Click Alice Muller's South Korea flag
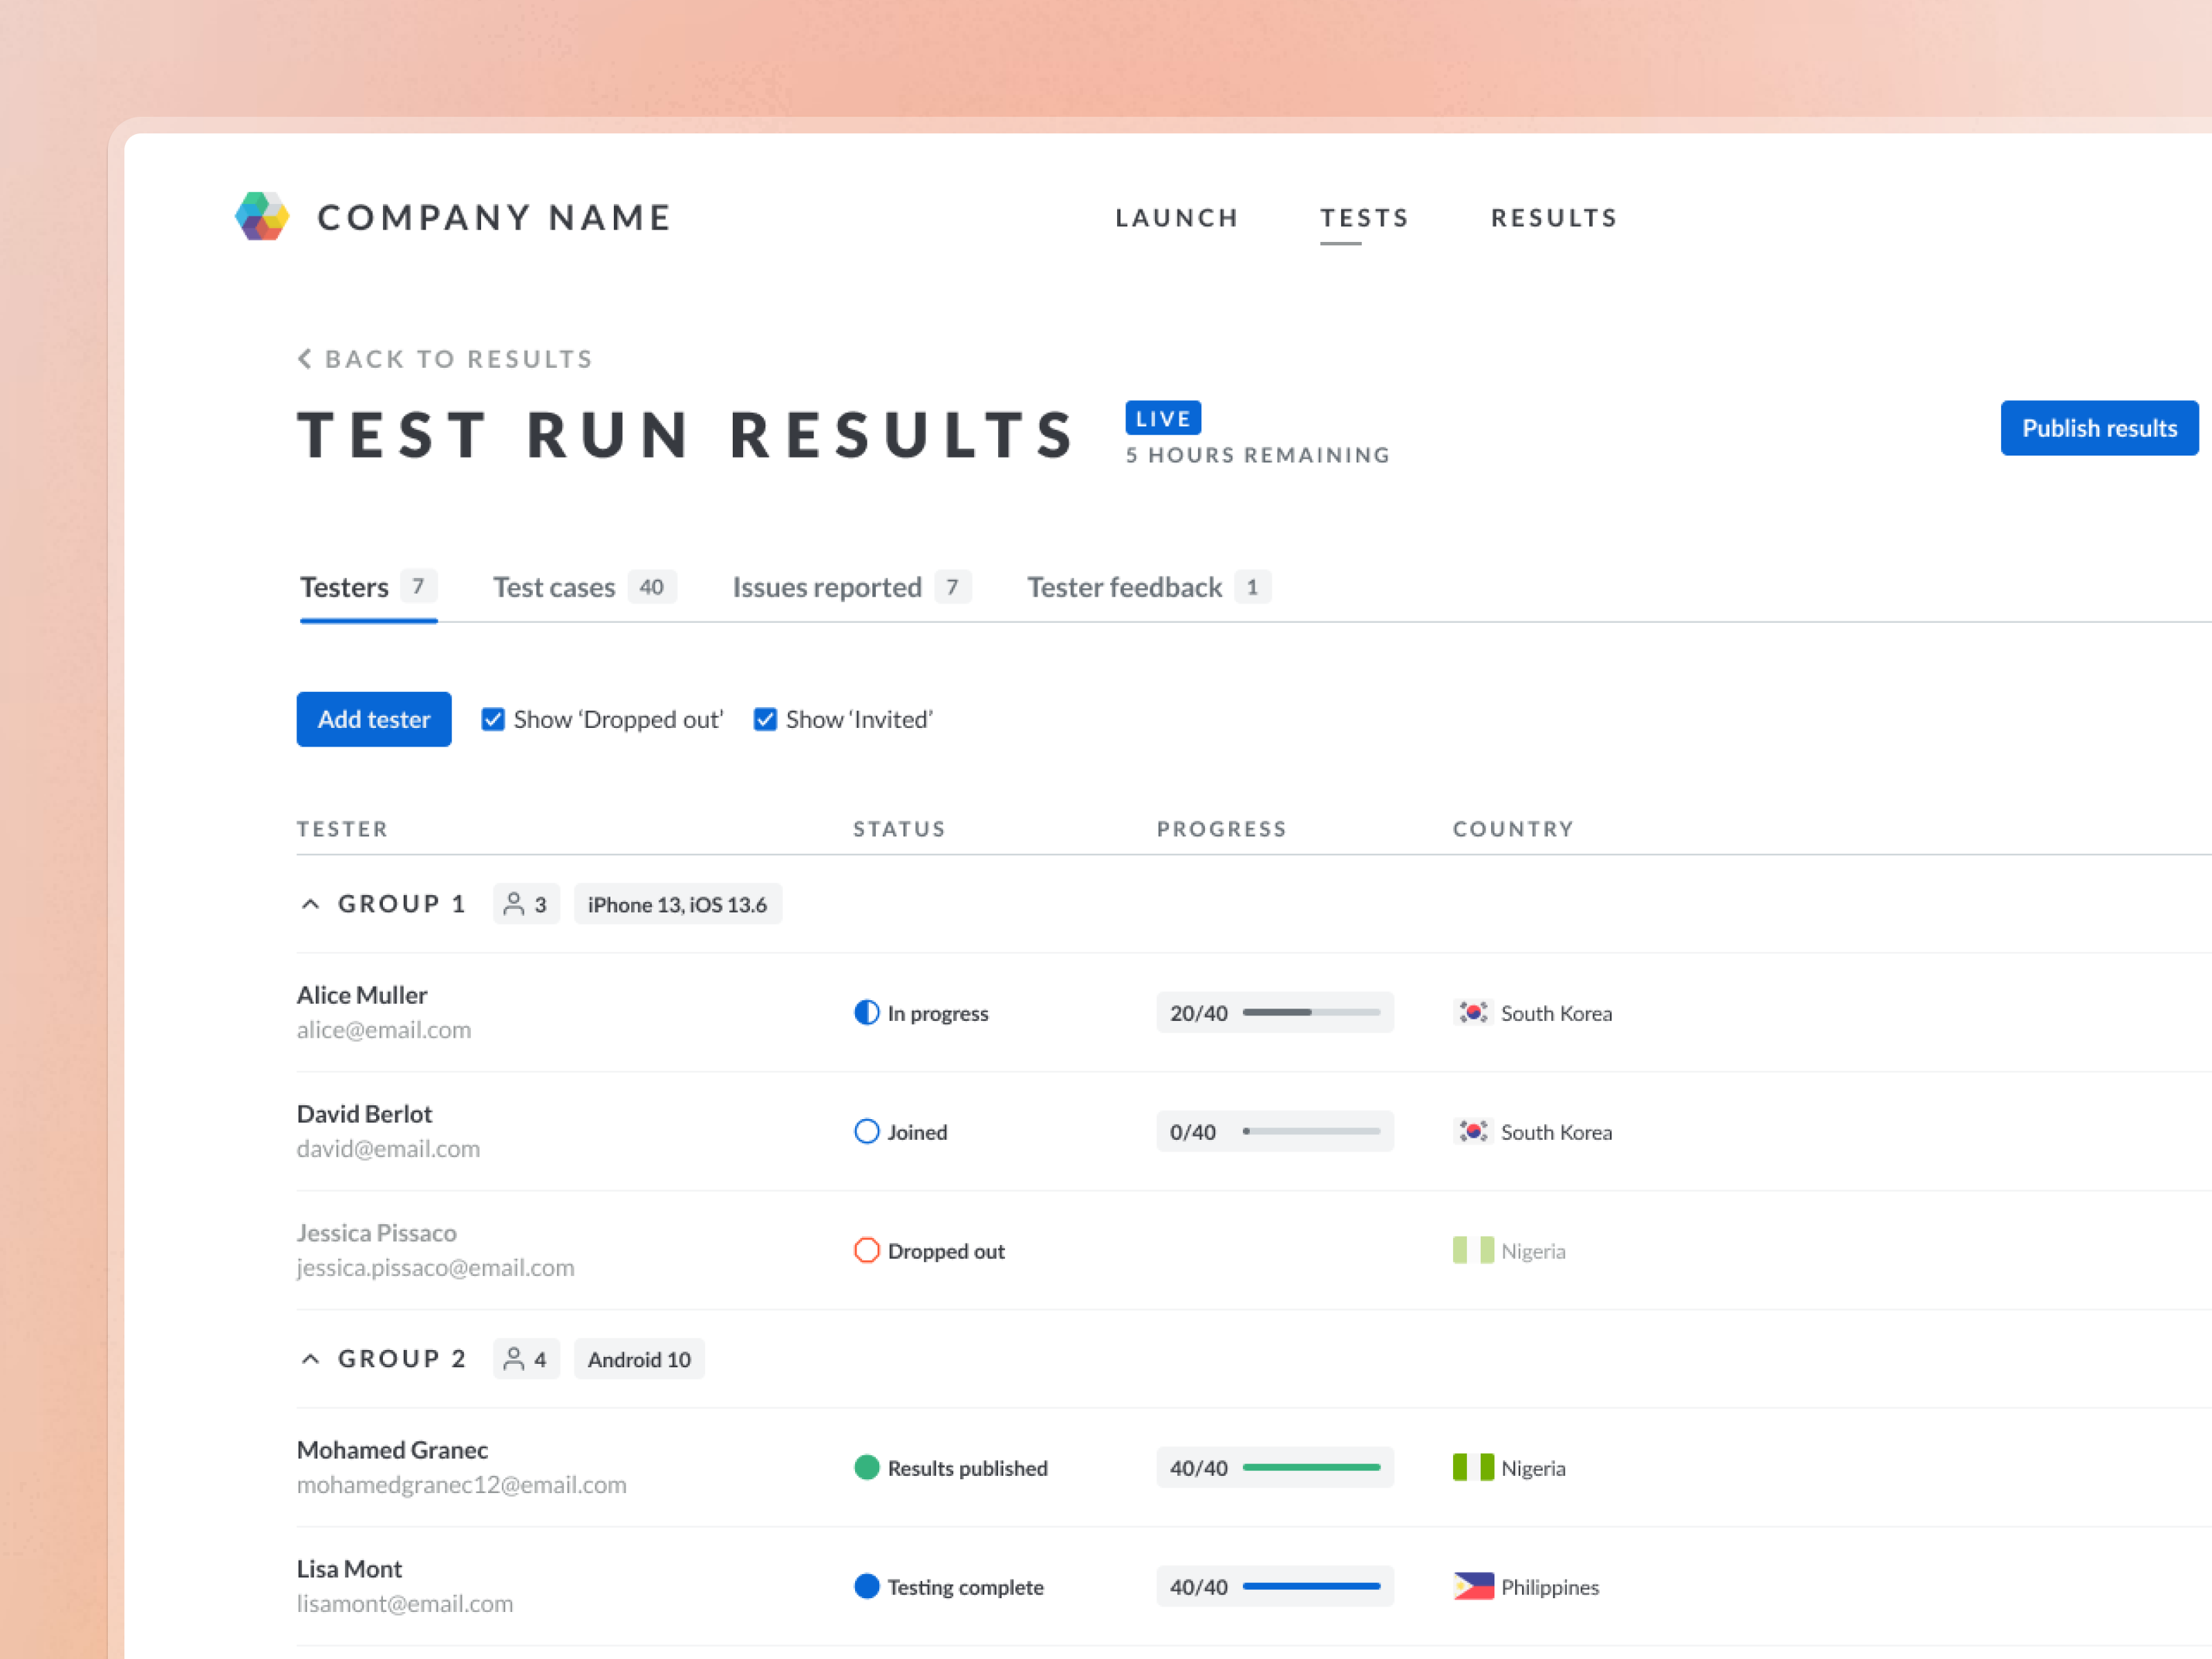2212x1659 pixels. tap(1473, 1013)
